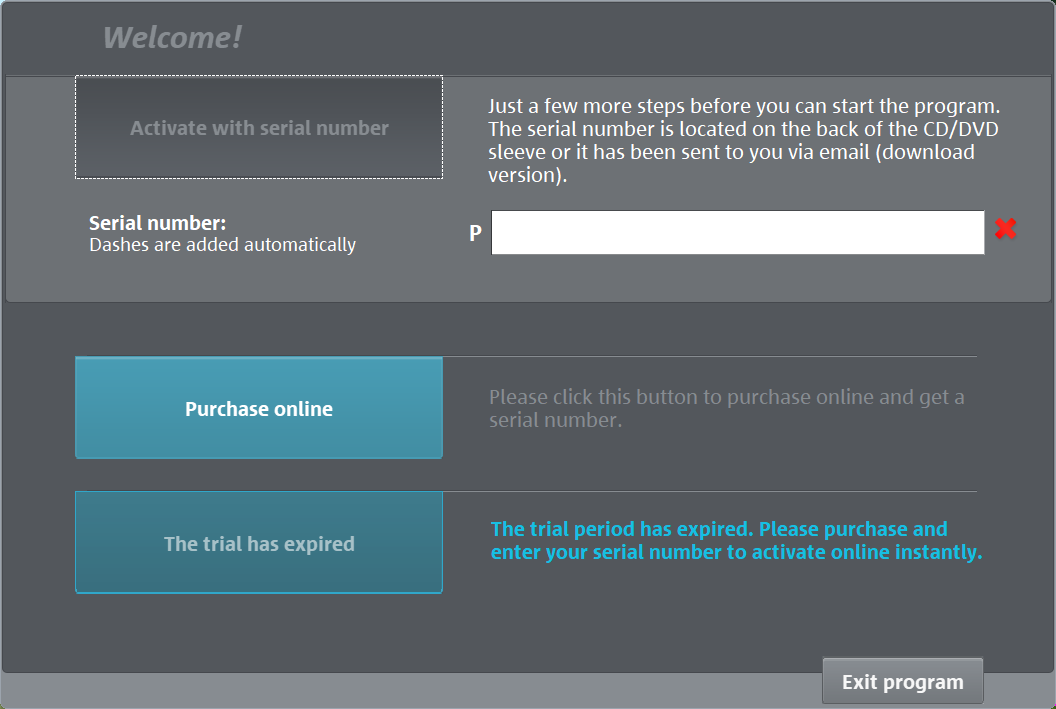Click the red X serial validation icon
This screenshot has width=1056, height=709.
(1005, 229)
